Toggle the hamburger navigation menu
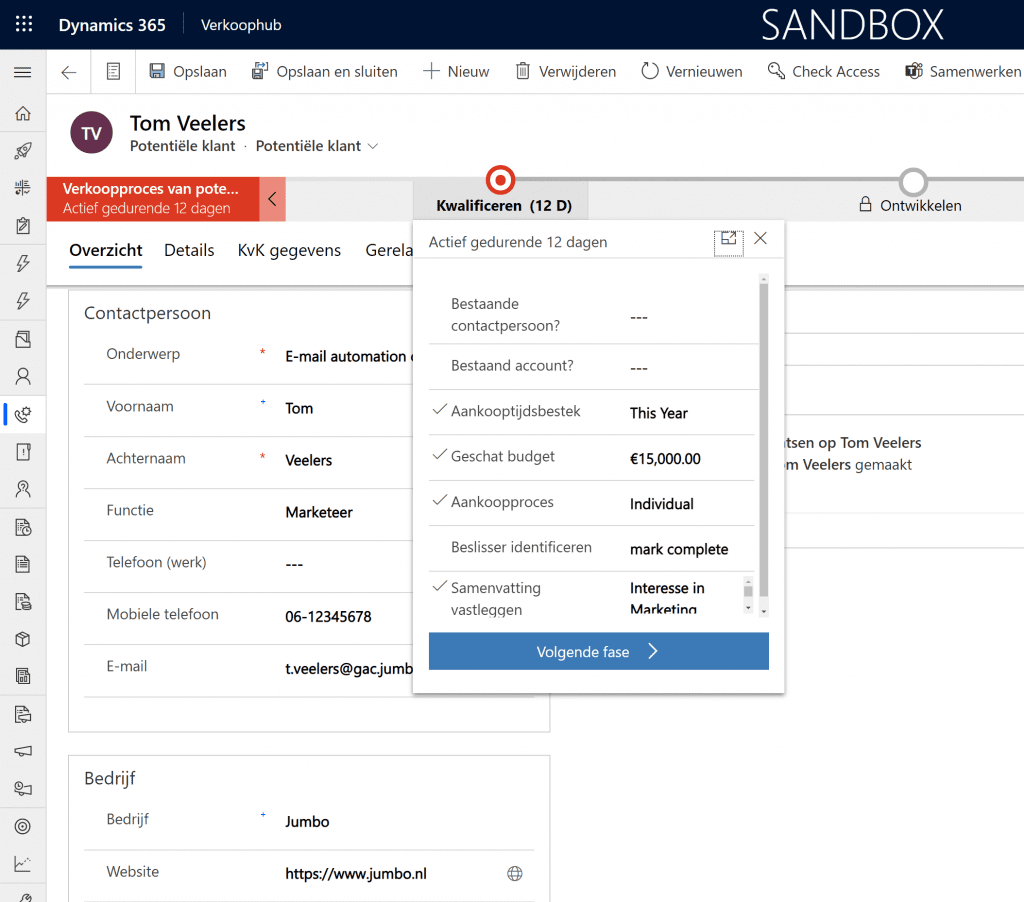This screenshot has height=902, width=1024. (x=23, y=72)
